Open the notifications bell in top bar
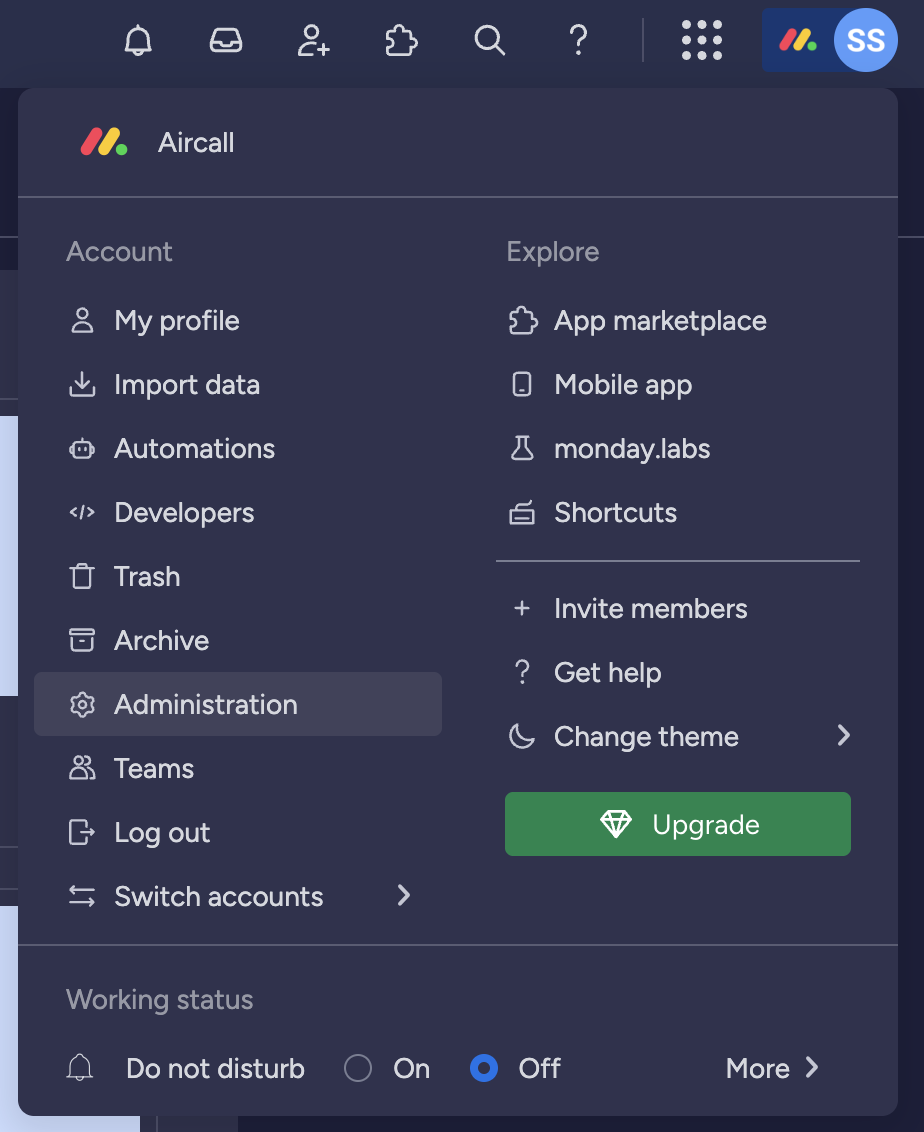 pos(138,40)
